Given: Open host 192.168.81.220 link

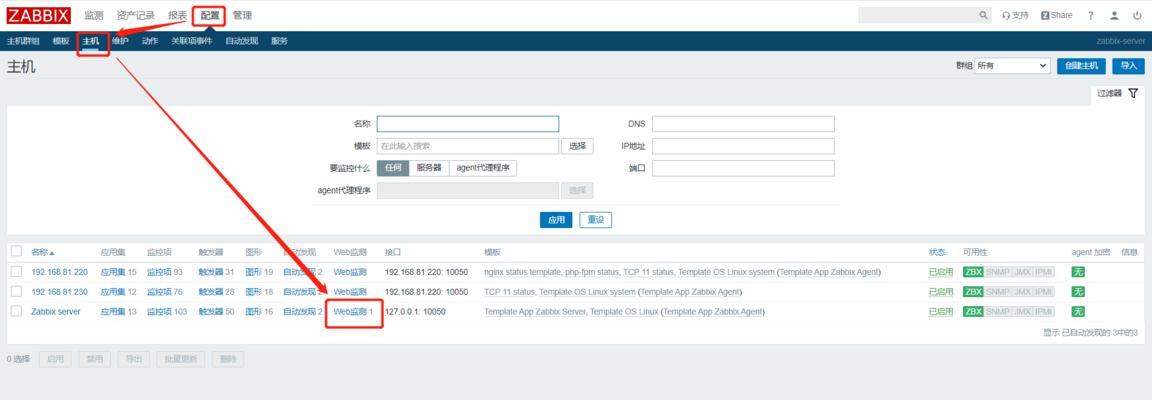Looking at the screenshot, I should pyautogui.click(x=60, y=272).
